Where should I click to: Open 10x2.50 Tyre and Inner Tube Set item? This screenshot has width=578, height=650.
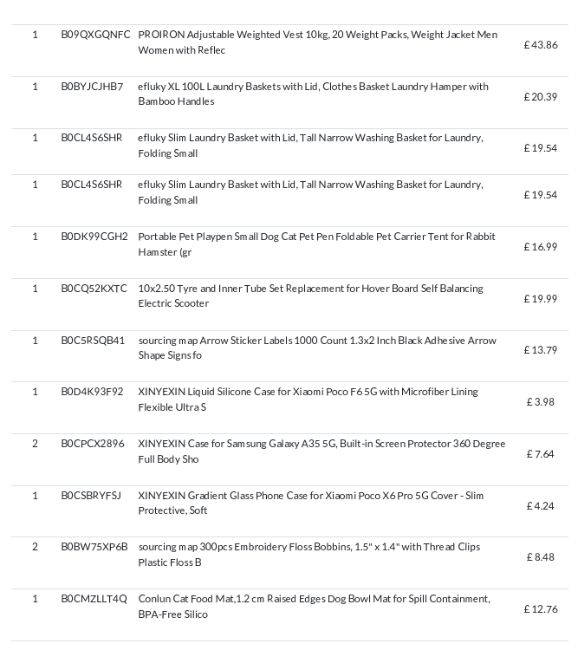311,296
